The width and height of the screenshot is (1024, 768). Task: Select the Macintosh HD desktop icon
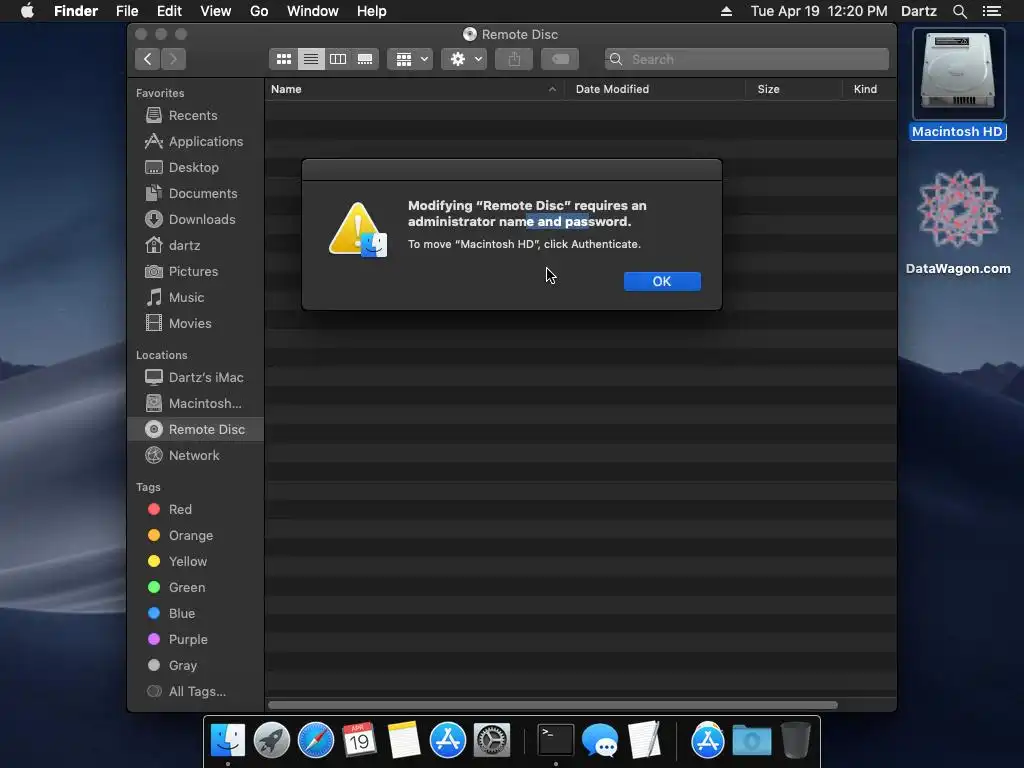pos(958,85)
